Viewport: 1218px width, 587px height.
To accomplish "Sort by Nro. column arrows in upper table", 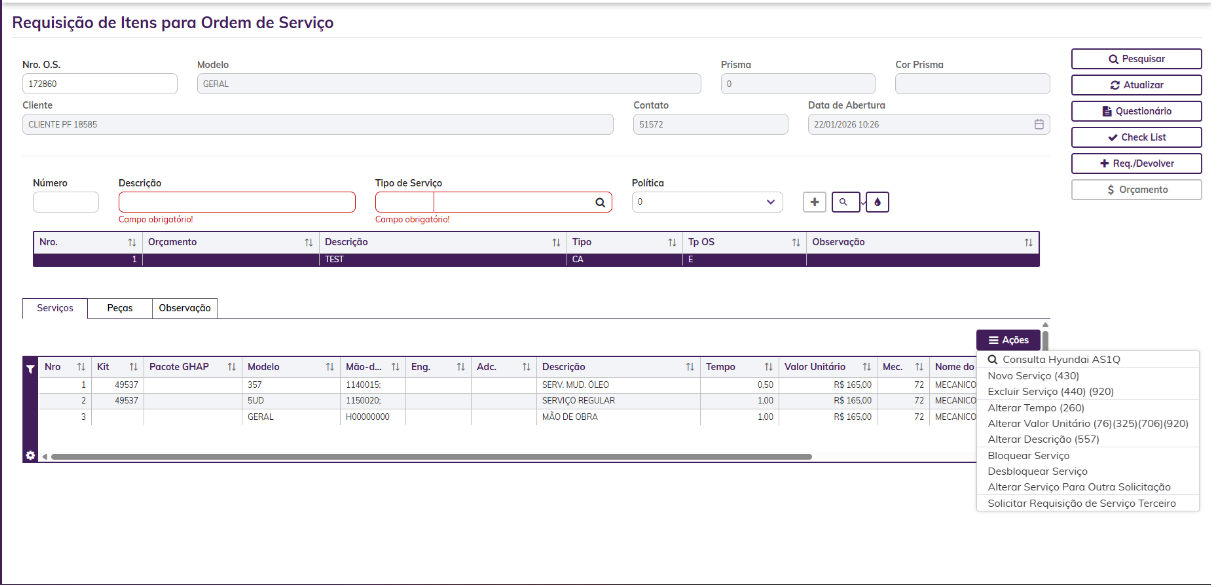I will tap(132, 242).
